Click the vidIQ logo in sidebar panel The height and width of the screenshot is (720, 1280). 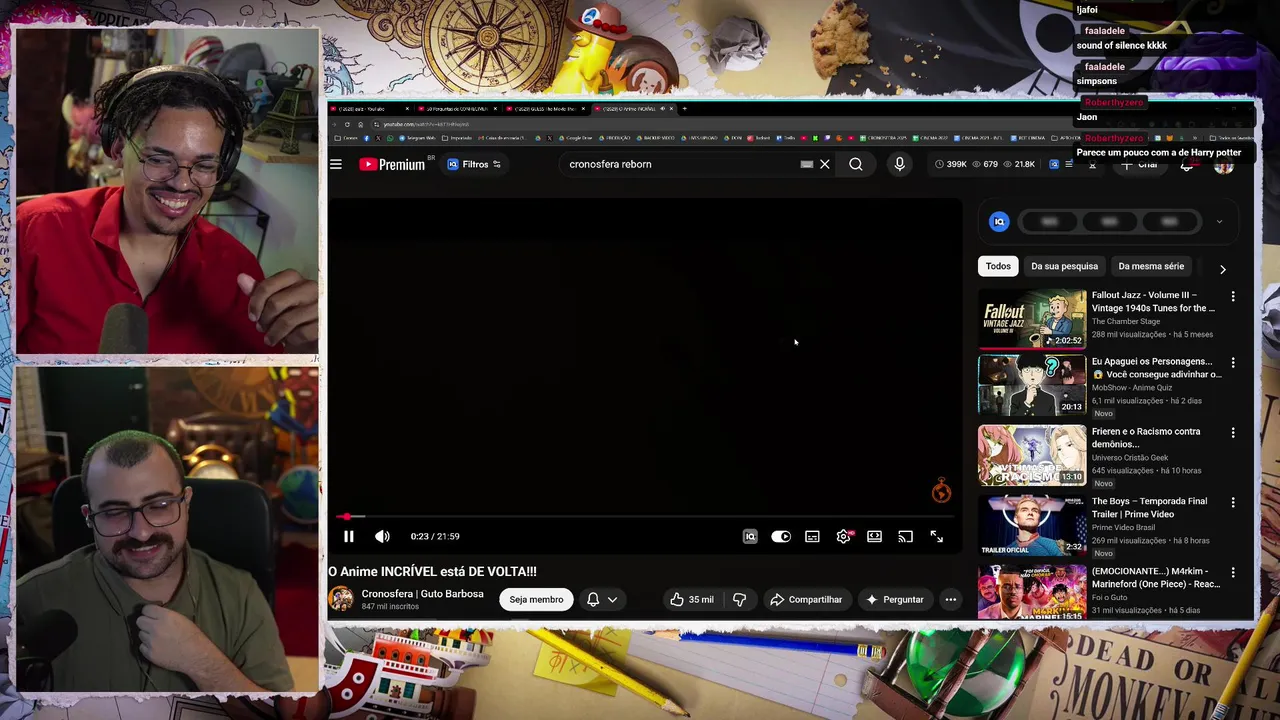(999, 222)
